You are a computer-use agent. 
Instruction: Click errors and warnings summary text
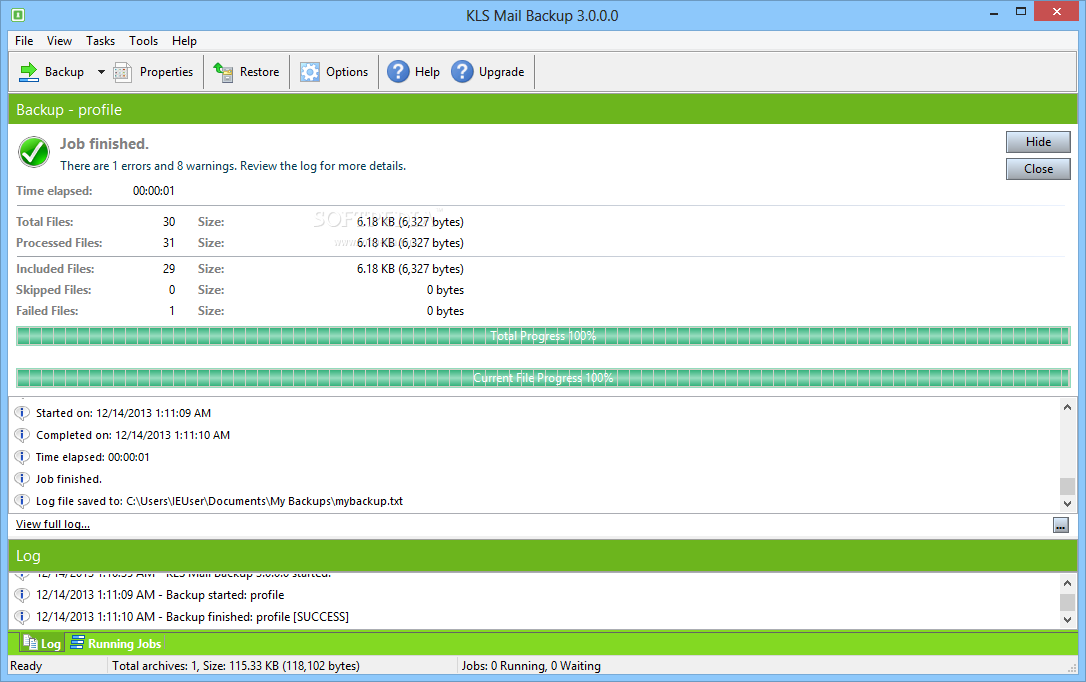point(233,165)
